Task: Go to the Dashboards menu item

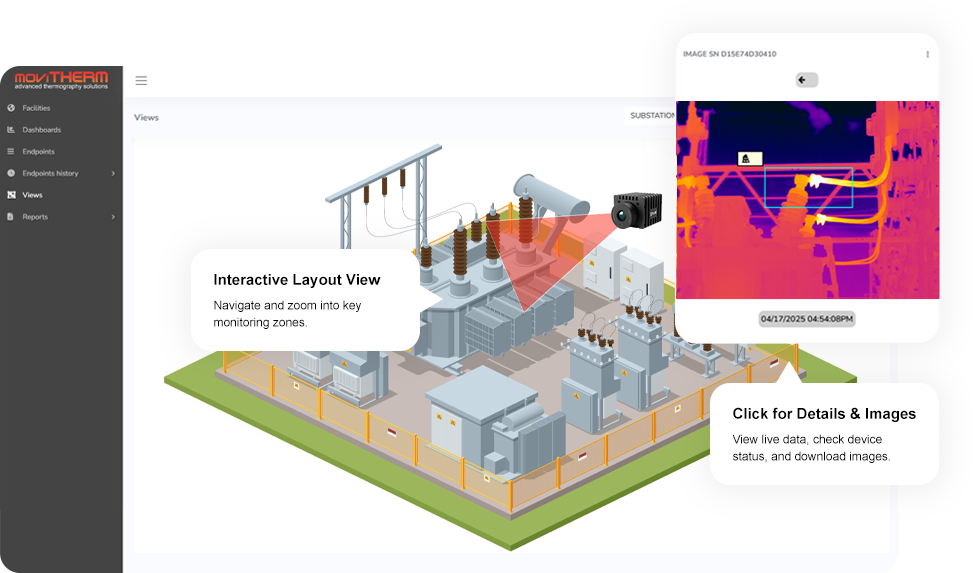Action: pos(41,130)
